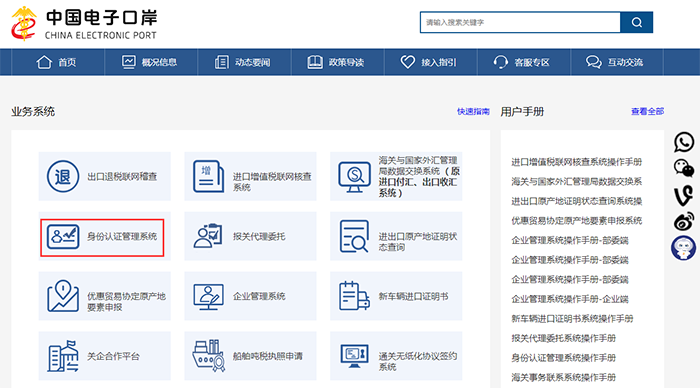Click home house icon in navigation bar
Image resolution: width=700 pixels, height=388 pixels.
[x=44, y=62]
